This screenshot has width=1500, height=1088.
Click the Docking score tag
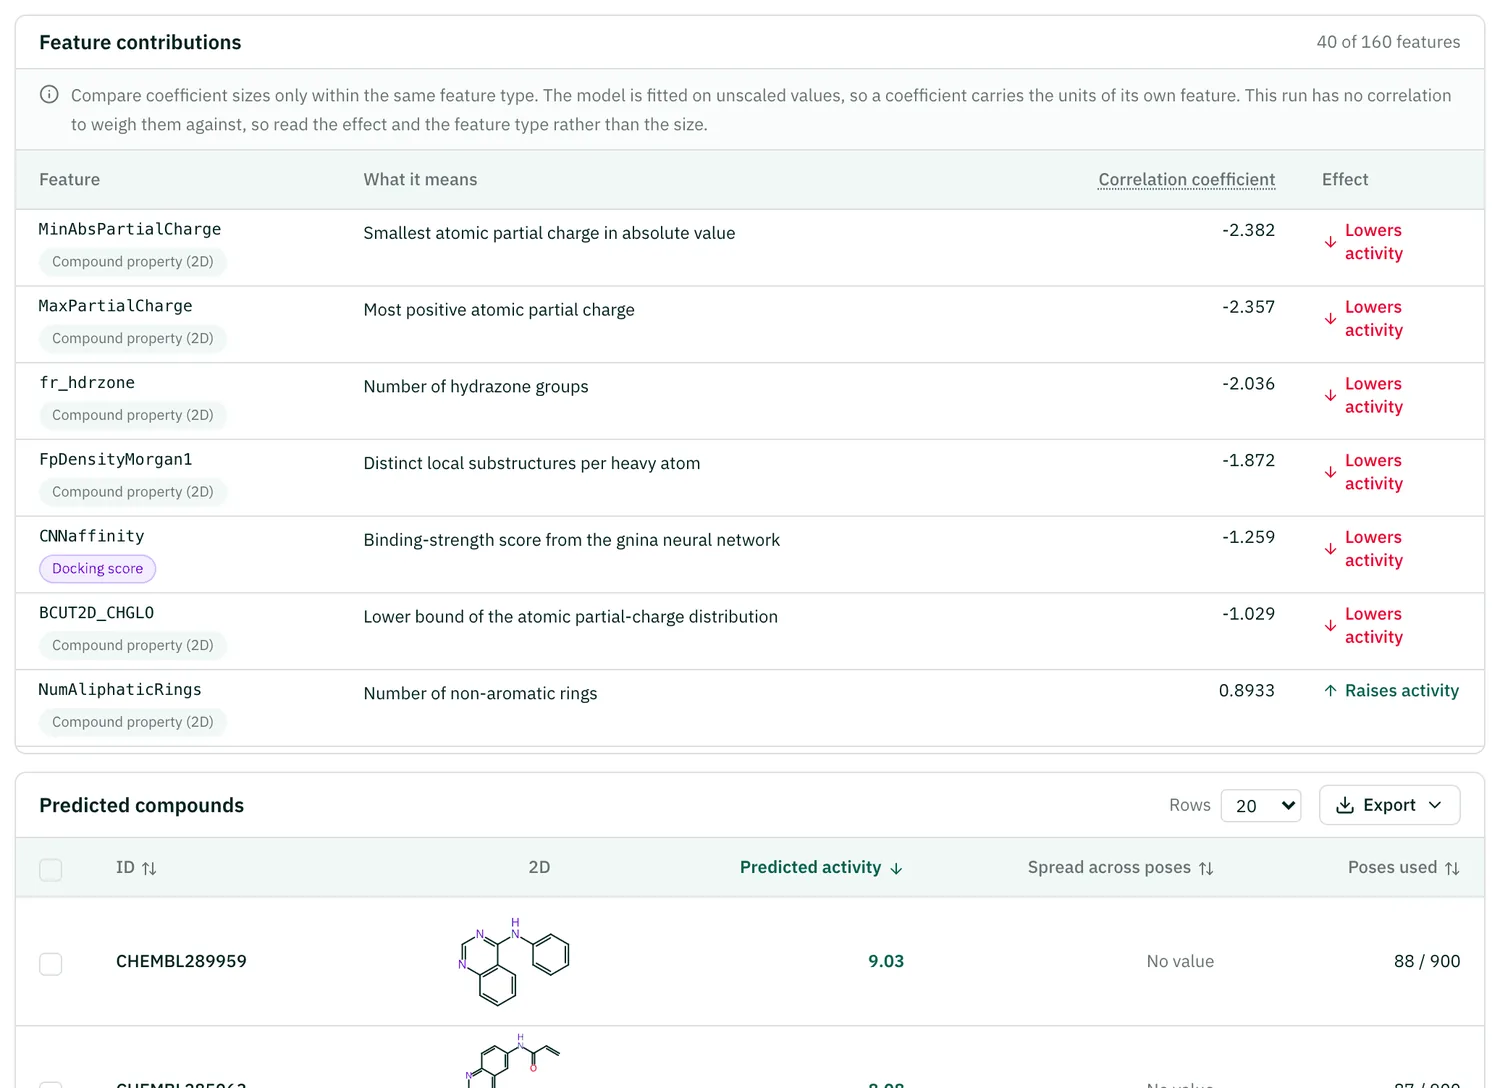[x=97, y=569]
